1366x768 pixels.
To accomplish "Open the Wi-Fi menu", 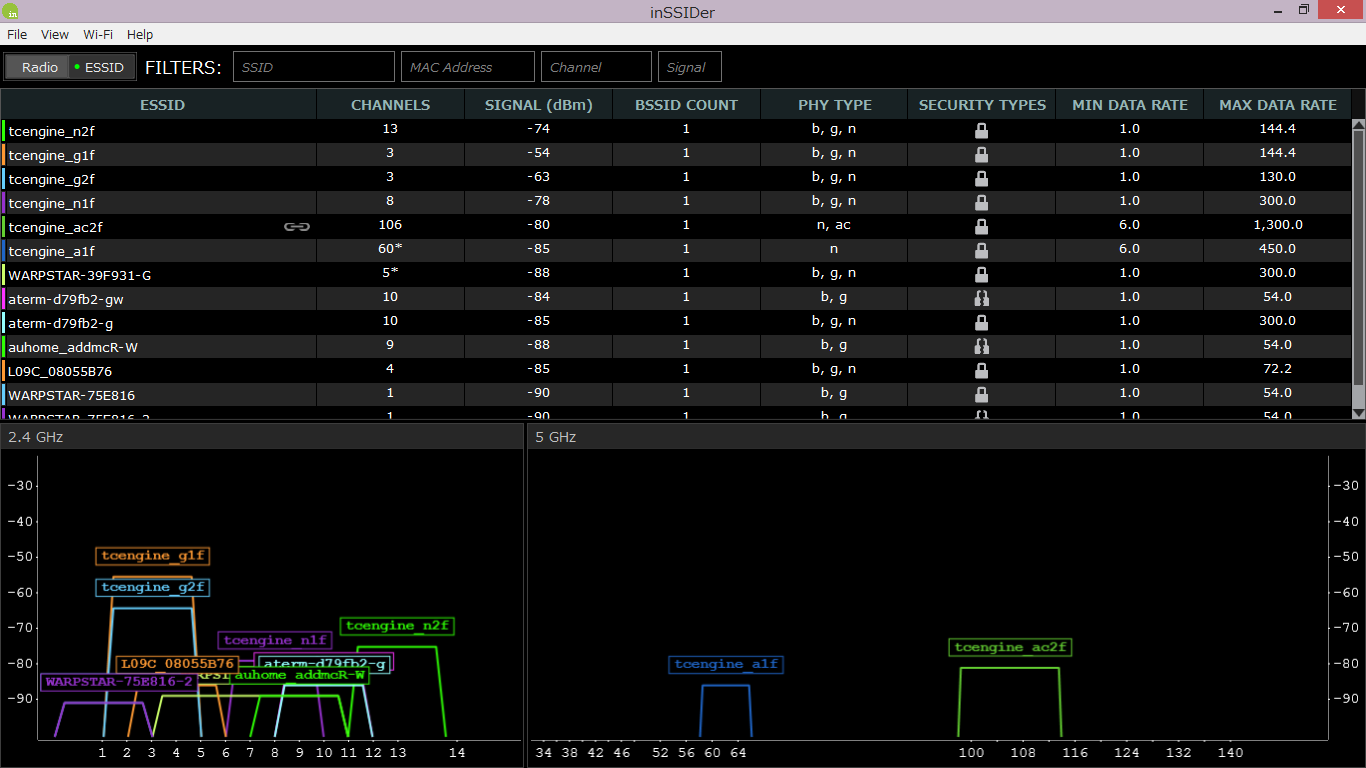I will [x=98, y=34].
